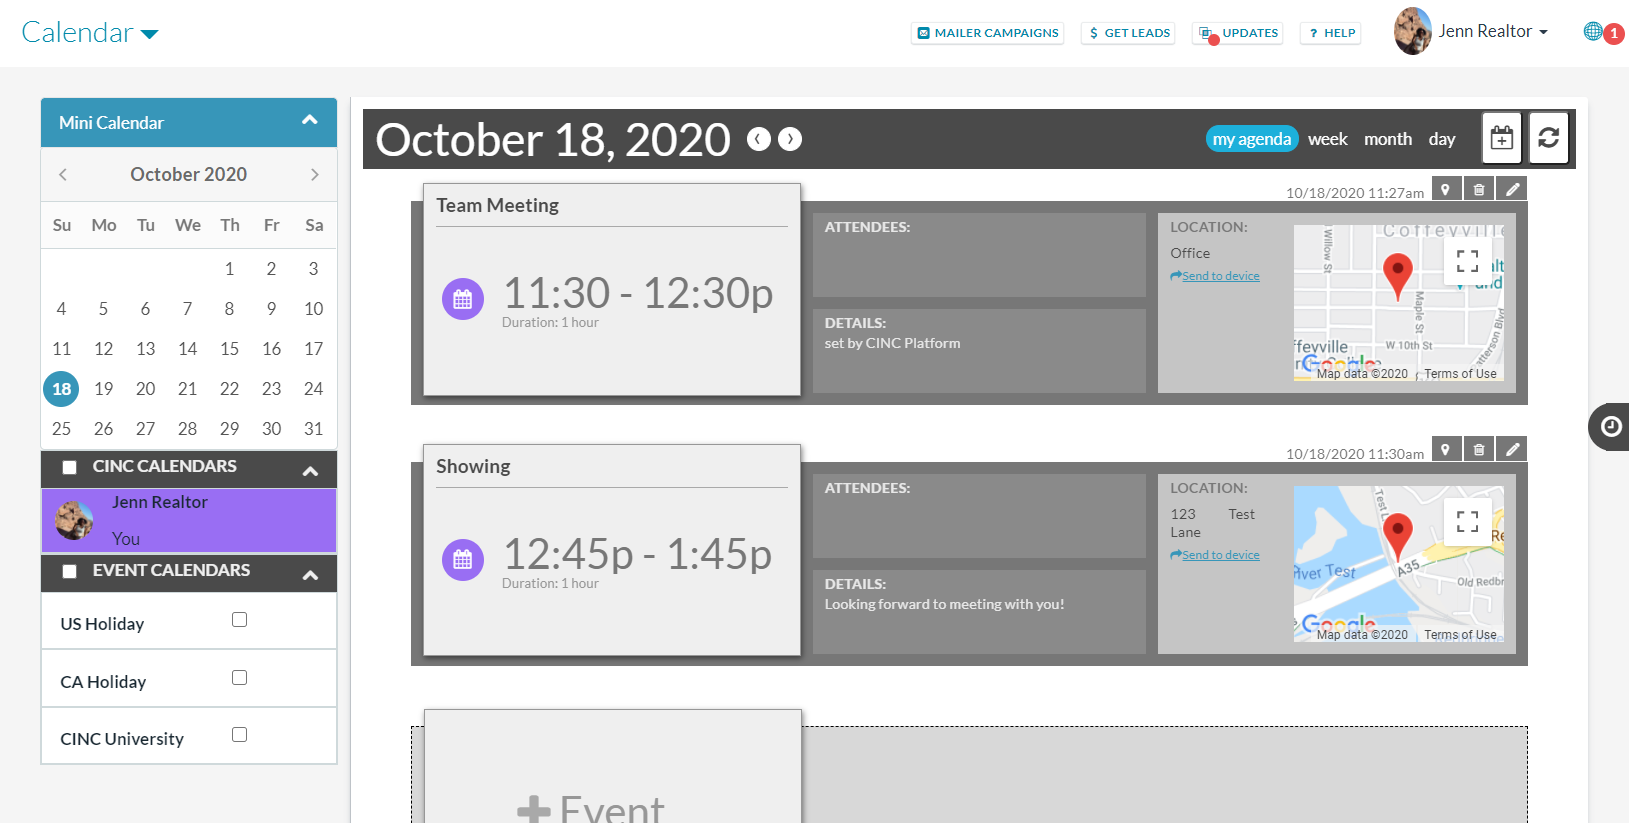1629x823 pixels.
Task: Enable the US Holiday calendar
Action: pyautogui.click(x=239, y=619)
